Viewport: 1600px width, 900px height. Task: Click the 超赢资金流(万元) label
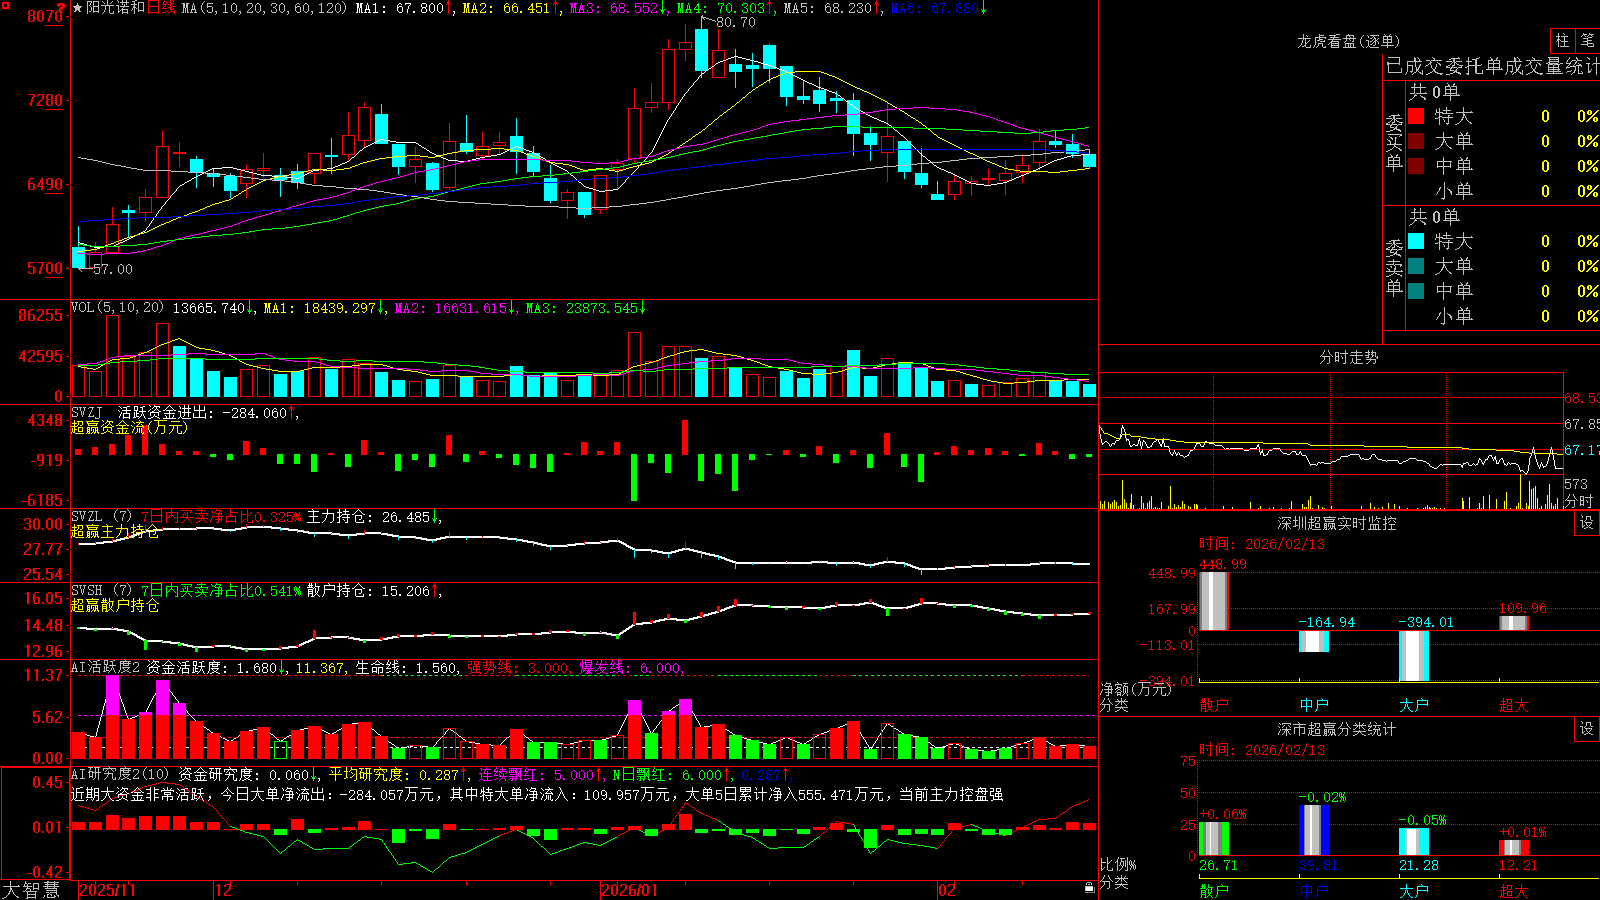point(129,427)
